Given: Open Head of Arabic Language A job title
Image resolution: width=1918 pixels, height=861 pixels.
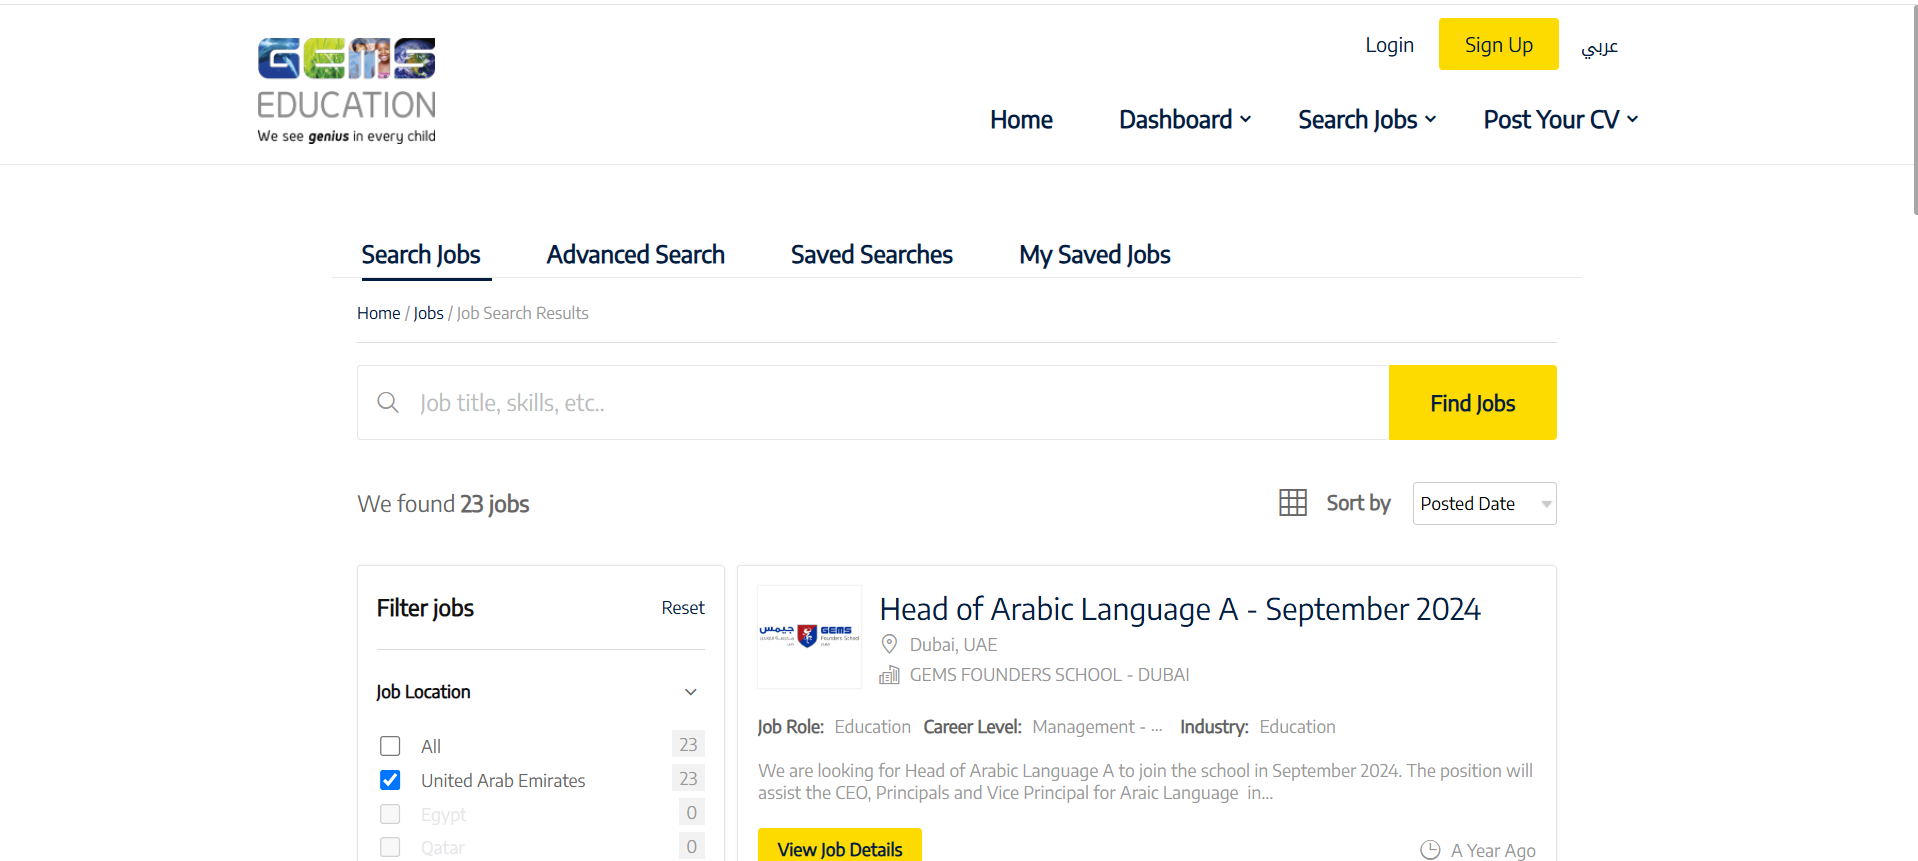Looking at the screenshot, I should (1180, 609).
